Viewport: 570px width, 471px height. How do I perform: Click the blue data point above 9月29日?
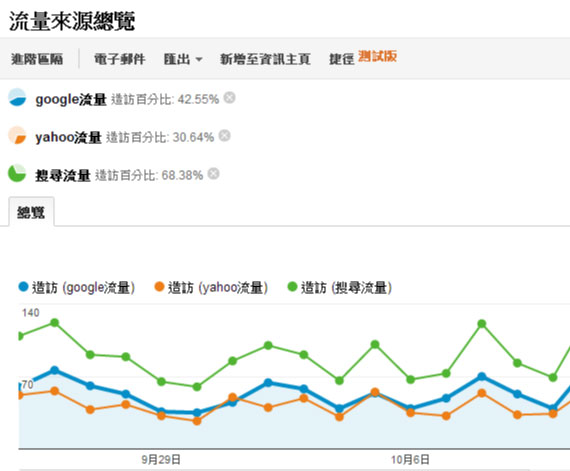[x=161, y=412]
